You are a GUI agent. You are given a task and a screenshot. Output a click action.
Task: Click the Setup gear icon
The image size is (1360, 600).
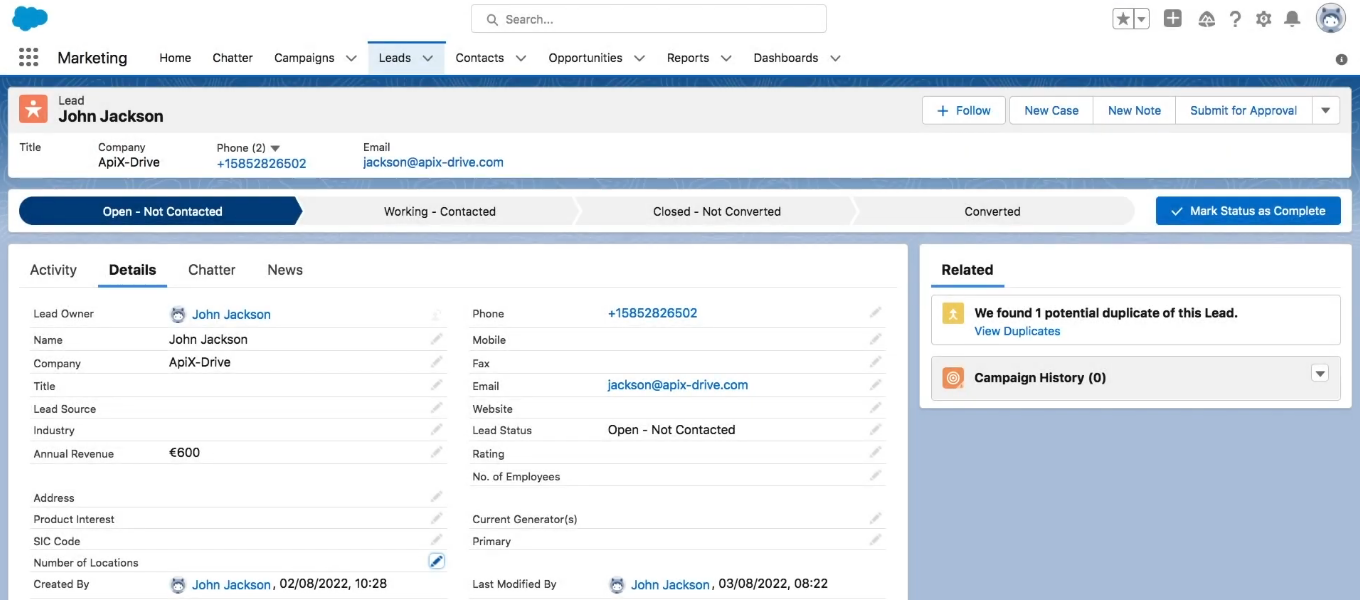tap(1263, 18)
